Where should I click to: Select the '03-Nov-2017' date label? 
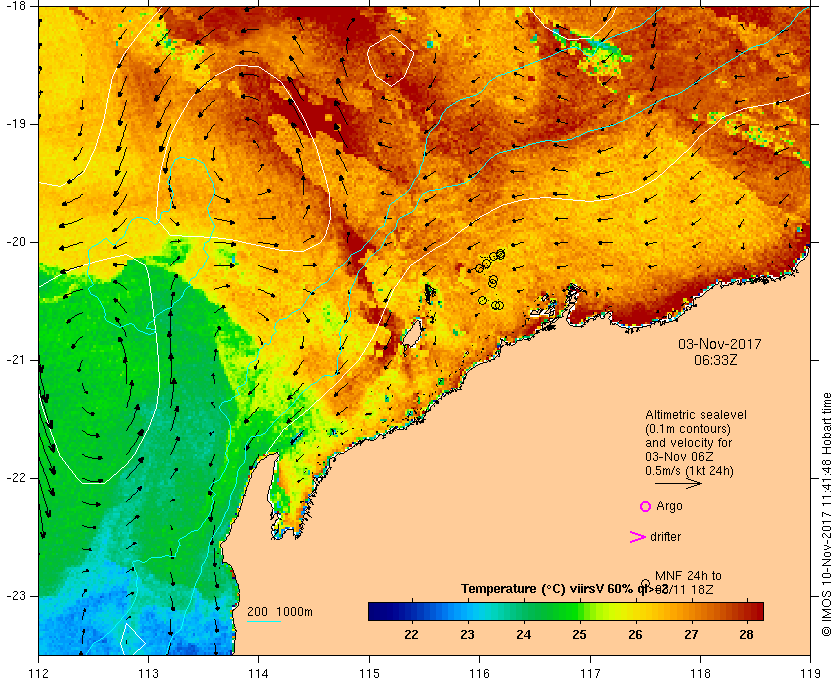[x=719, y=344]
